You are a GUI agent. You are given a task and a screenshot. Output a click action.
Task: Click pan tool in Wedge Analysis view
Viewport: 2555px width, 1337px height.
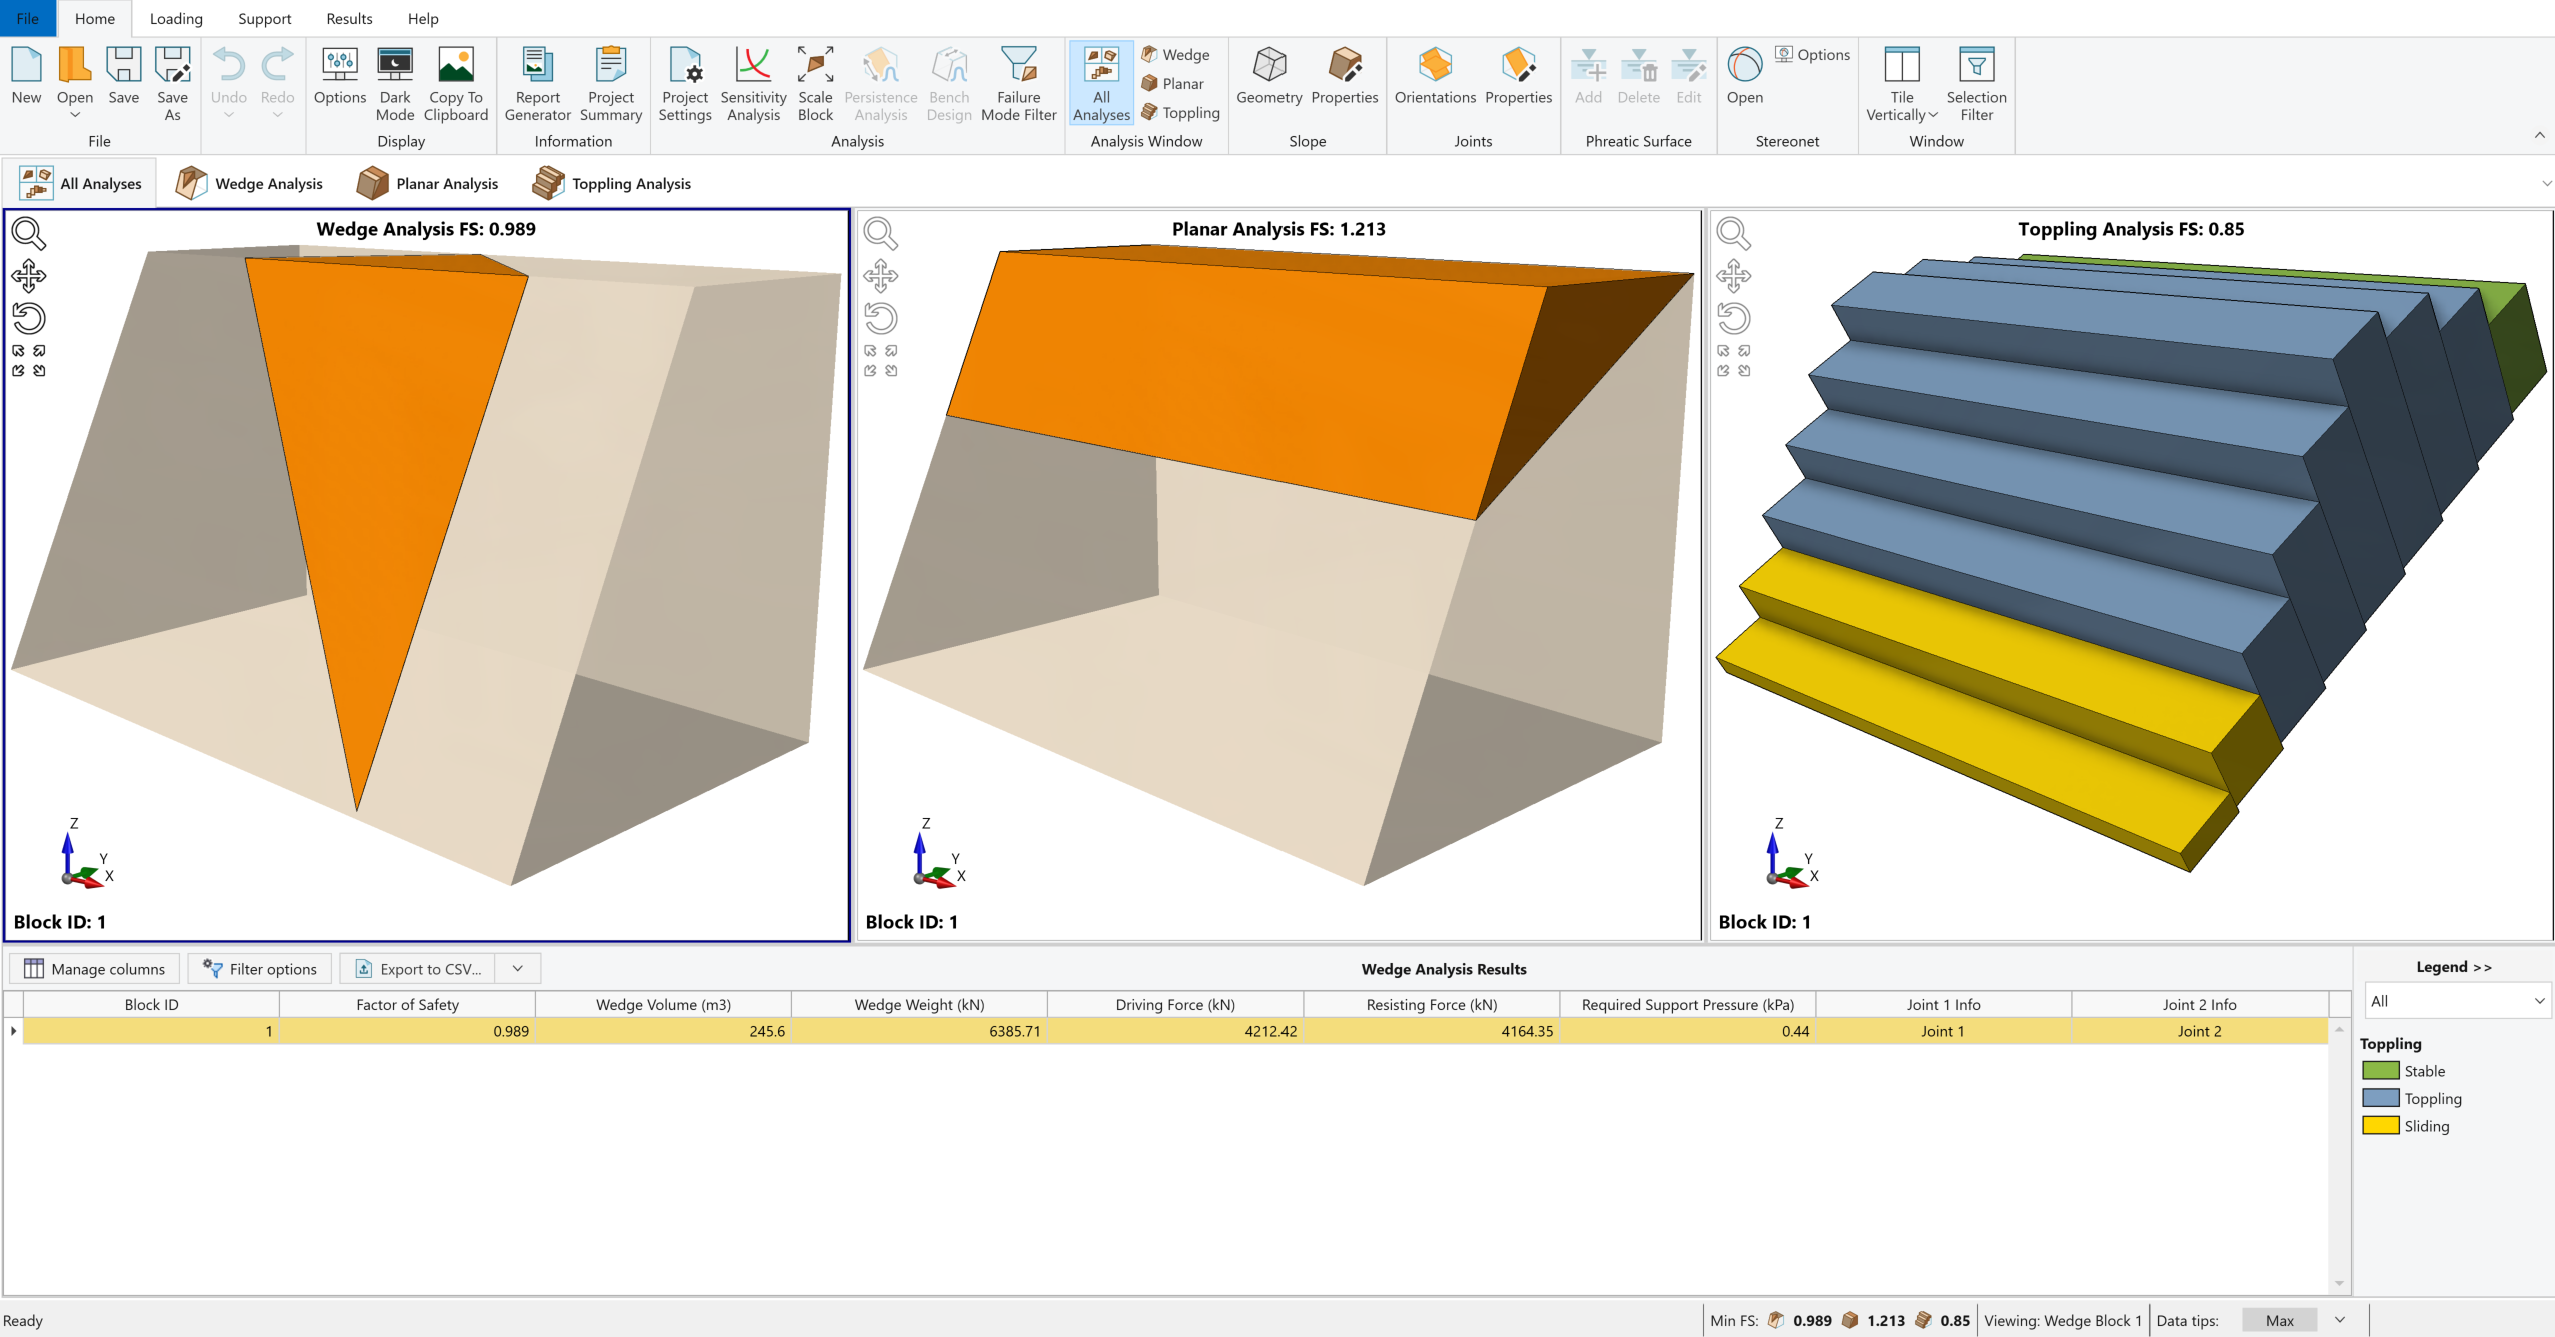click(28, 275)
